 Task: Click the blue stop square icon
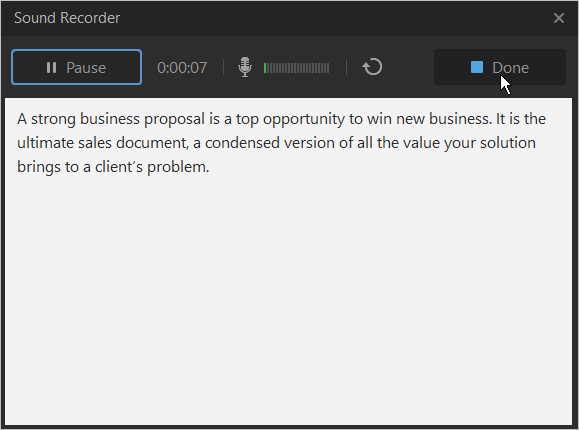[477, 67]
